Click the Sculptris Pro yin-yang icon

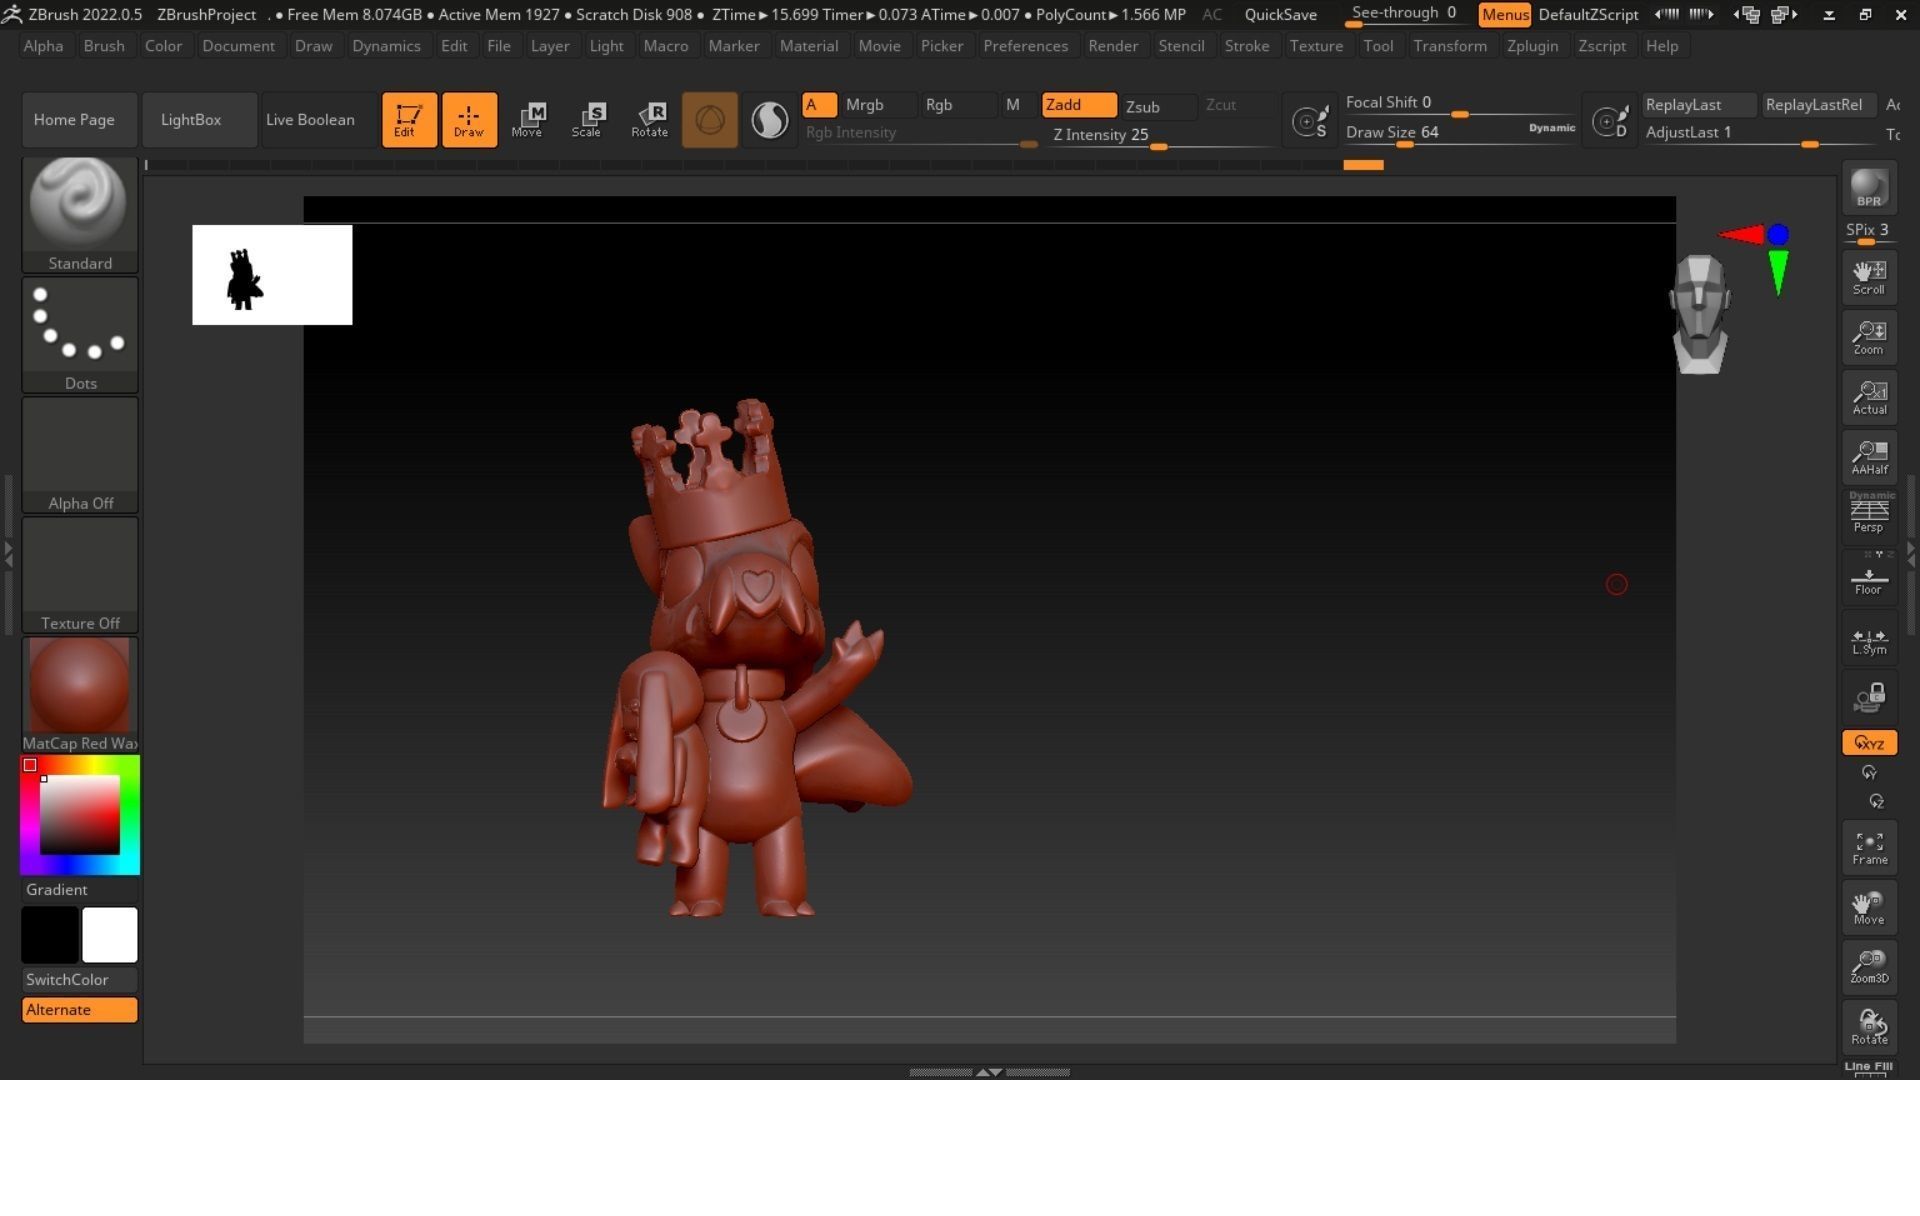[769, 120]
